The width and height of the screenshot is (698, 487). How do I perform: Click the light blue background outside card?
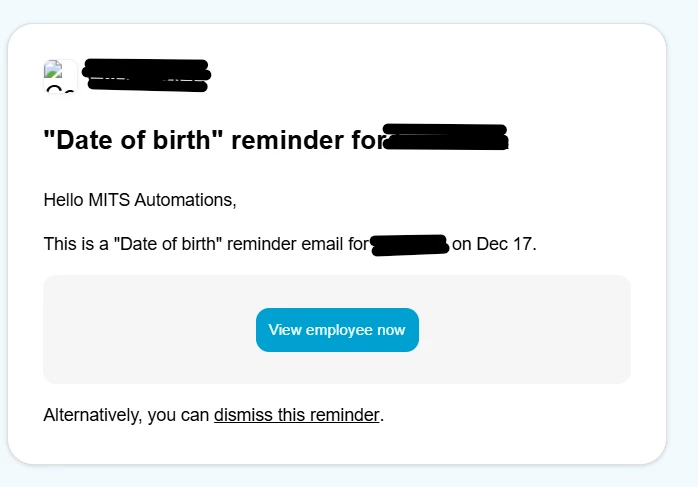[x=683, y=250]
